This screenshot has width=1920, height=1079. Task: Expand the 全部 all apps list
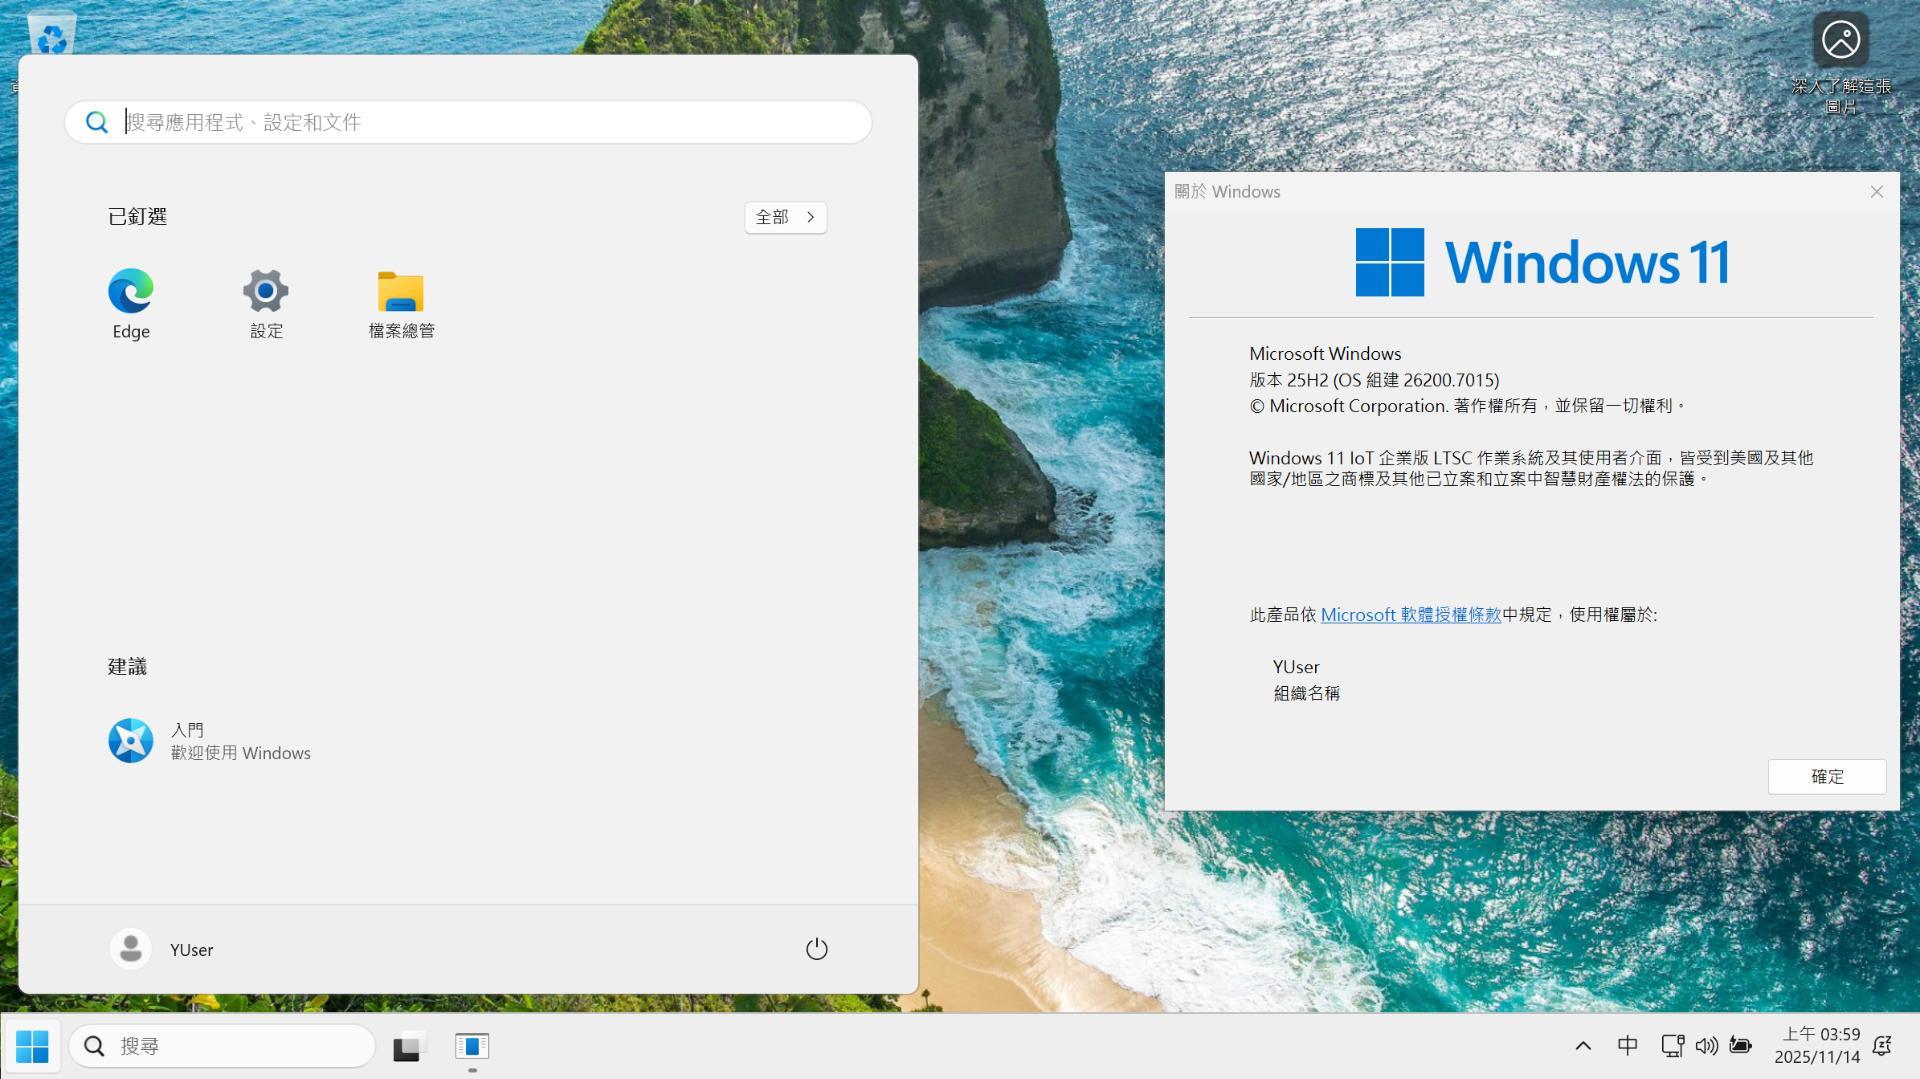tap(785, 217)
